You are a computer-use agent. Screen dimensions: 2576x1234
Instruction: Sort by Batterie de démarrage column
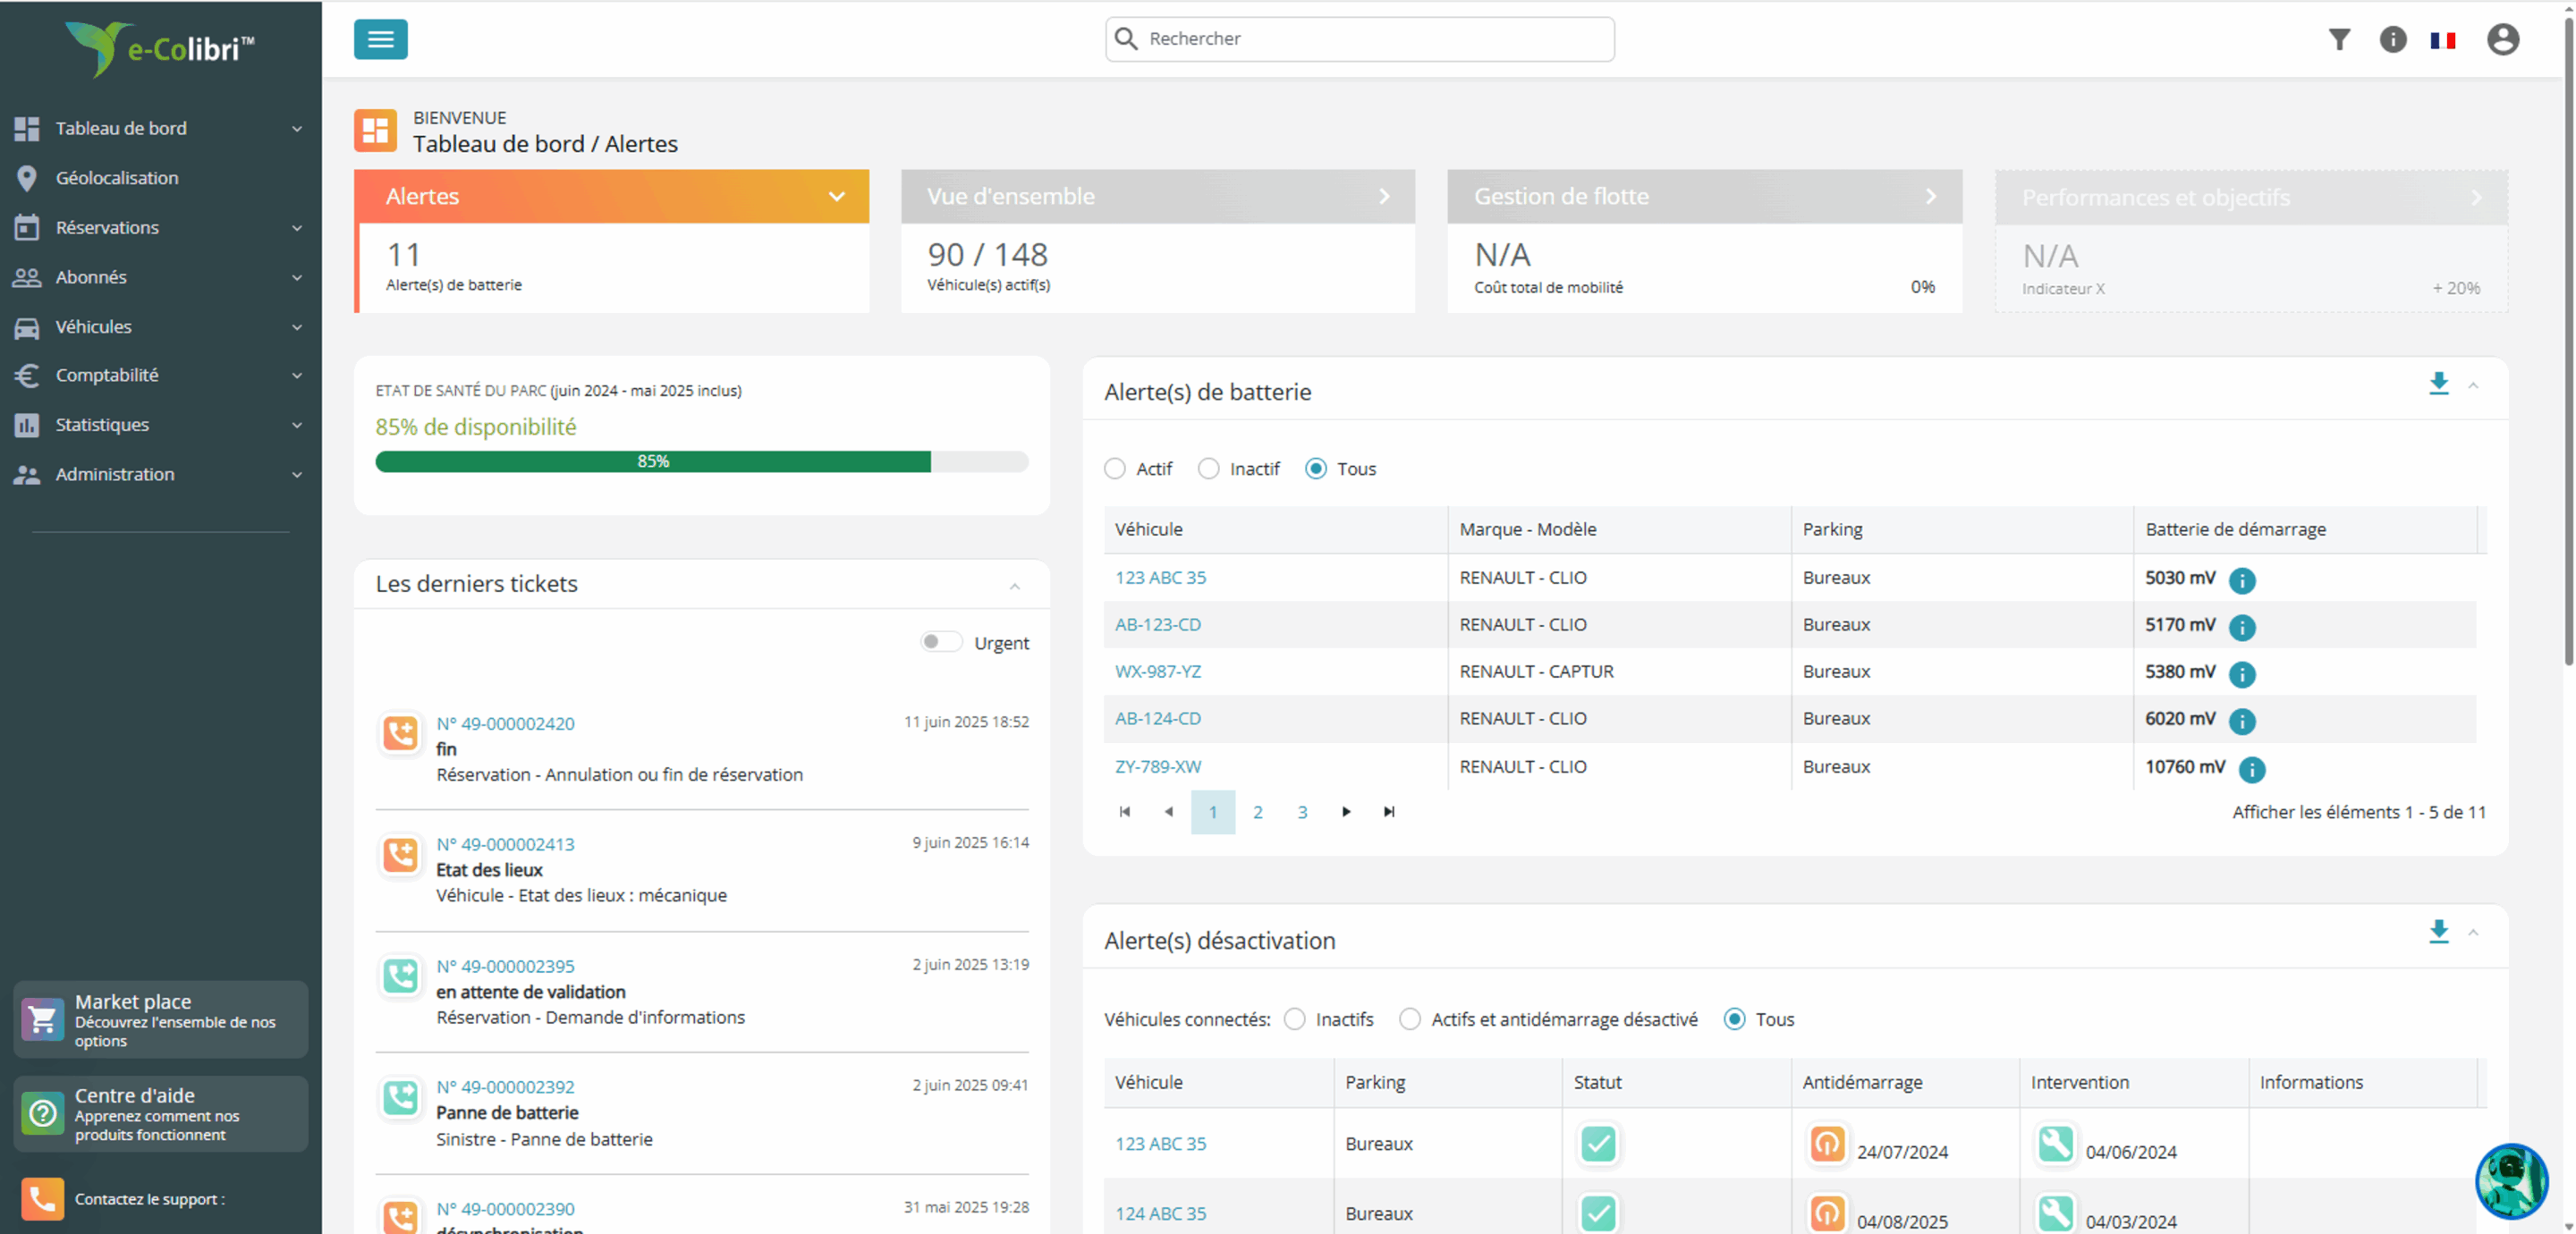pyautogui.click(x=2235, y=529)
